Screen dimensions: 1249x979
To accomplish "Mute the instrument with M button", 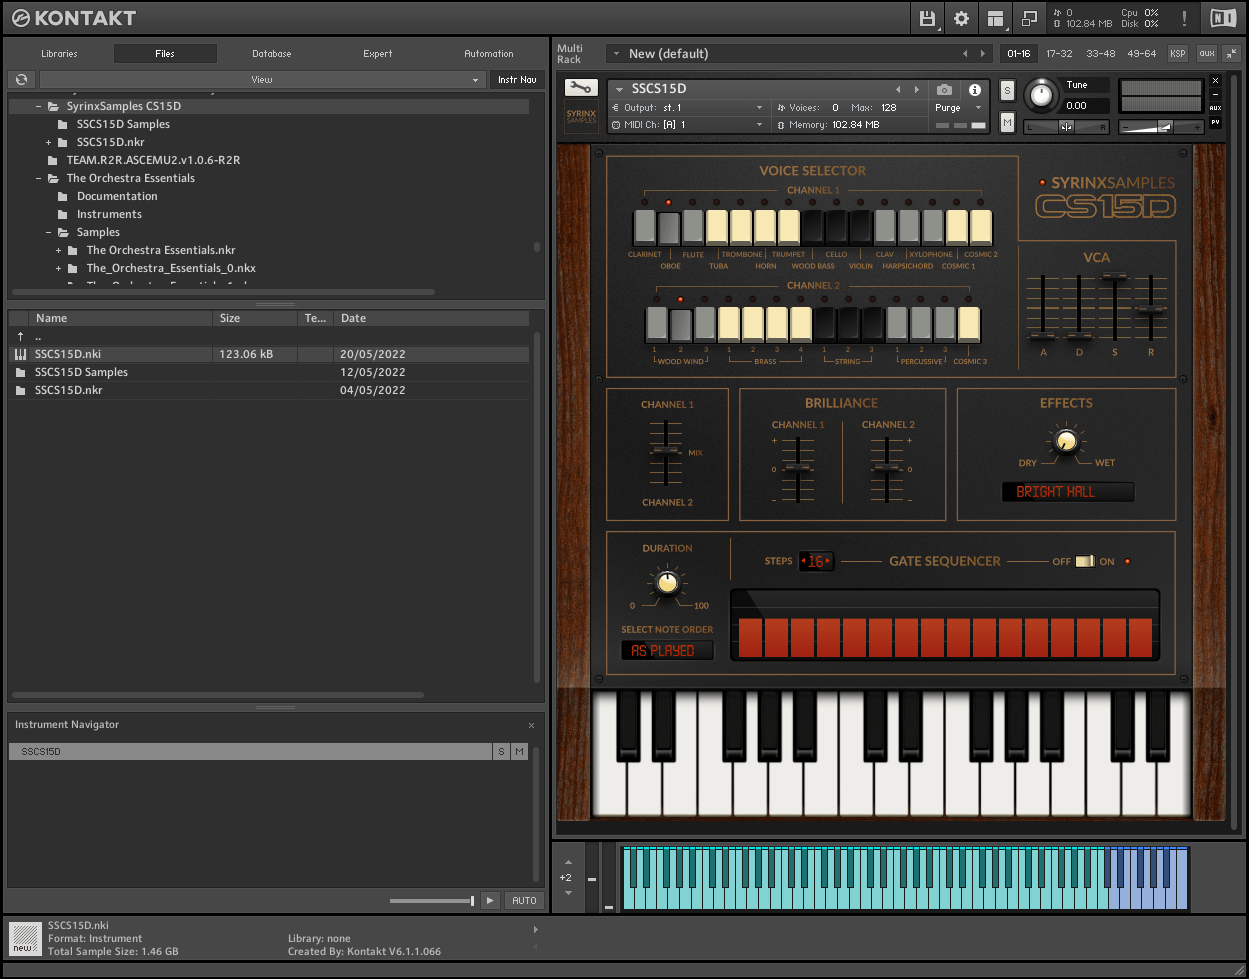I will click(1007, 122).
